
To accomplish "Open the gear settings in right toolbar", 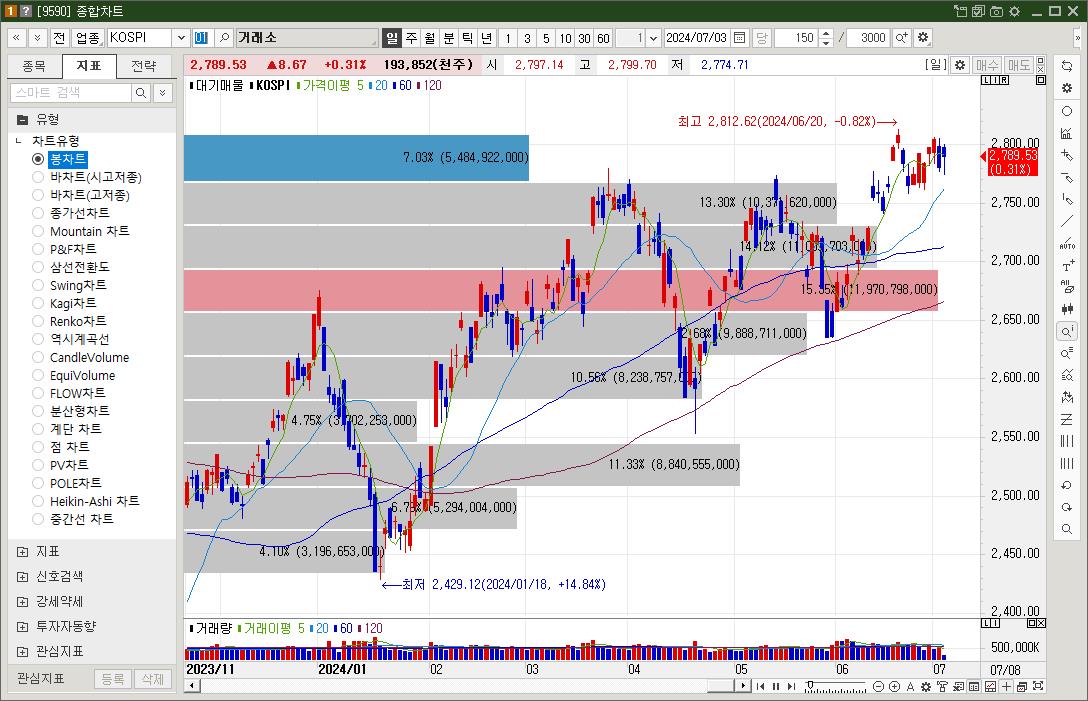I will point(1067,88).
